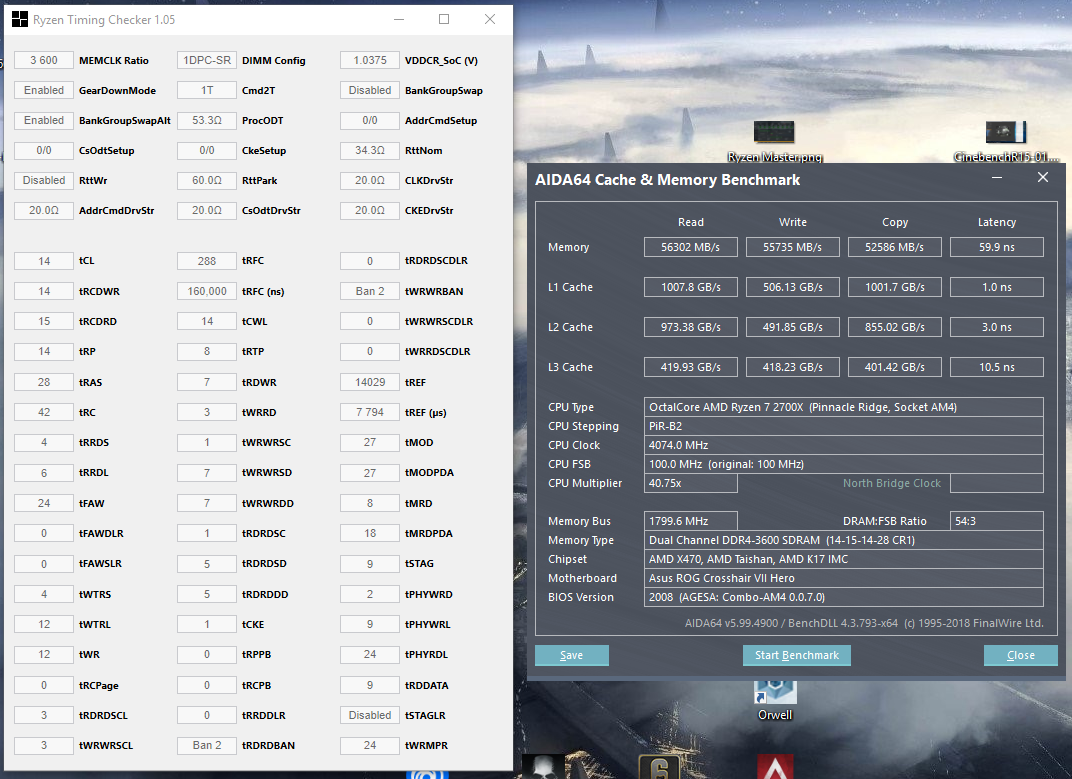Click the Memory Read 56302 MB/s field

pos(691,247)
